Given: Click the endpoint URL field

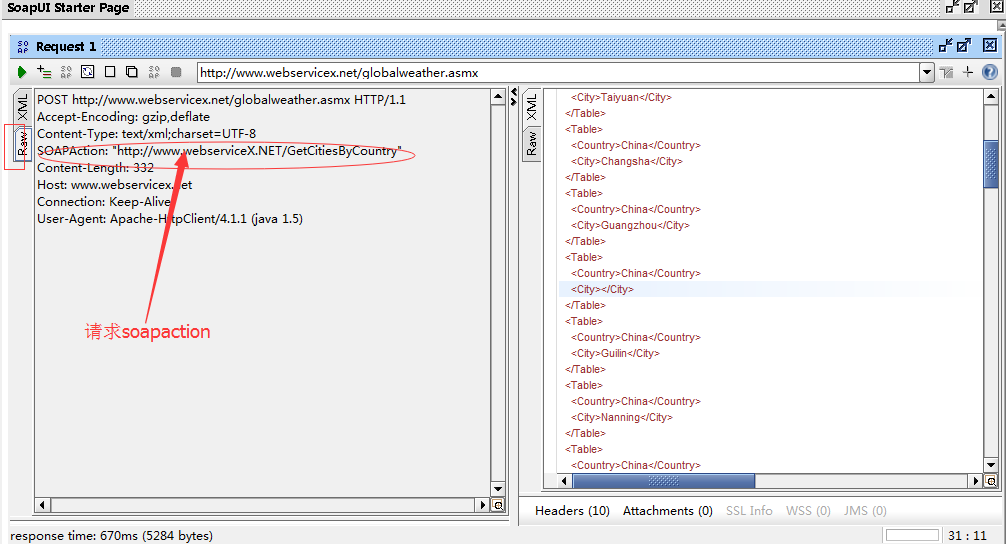Looking at the screenshot, I should coord(558,72).
